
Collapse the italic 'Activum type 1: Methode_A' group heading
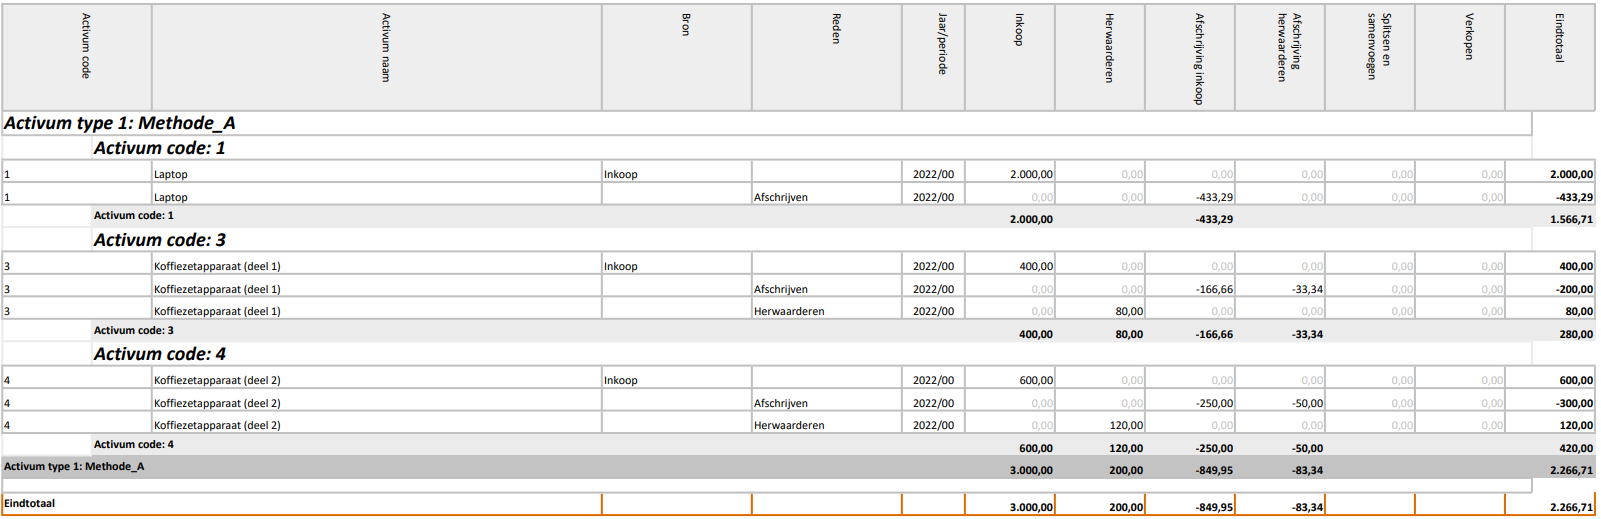120,123
